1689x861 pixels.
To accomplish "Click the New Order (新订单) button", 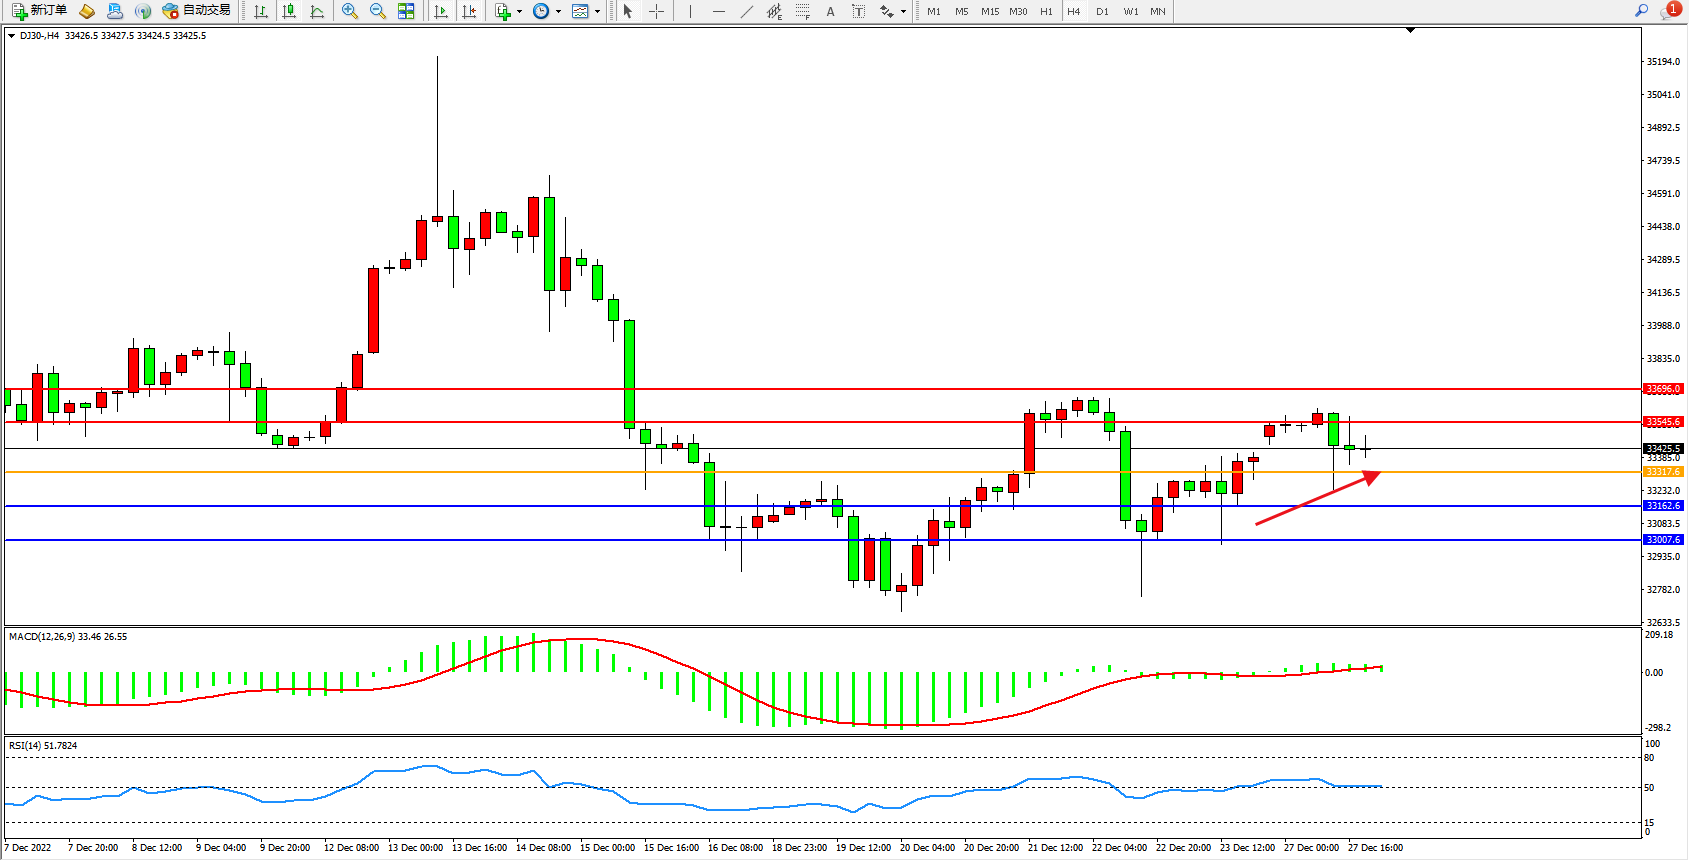I will click(39, 11).
